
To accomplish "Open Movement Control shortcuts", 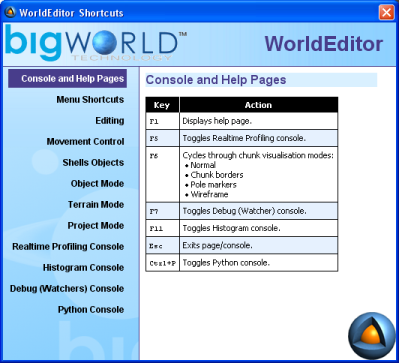I will point(85,141).
